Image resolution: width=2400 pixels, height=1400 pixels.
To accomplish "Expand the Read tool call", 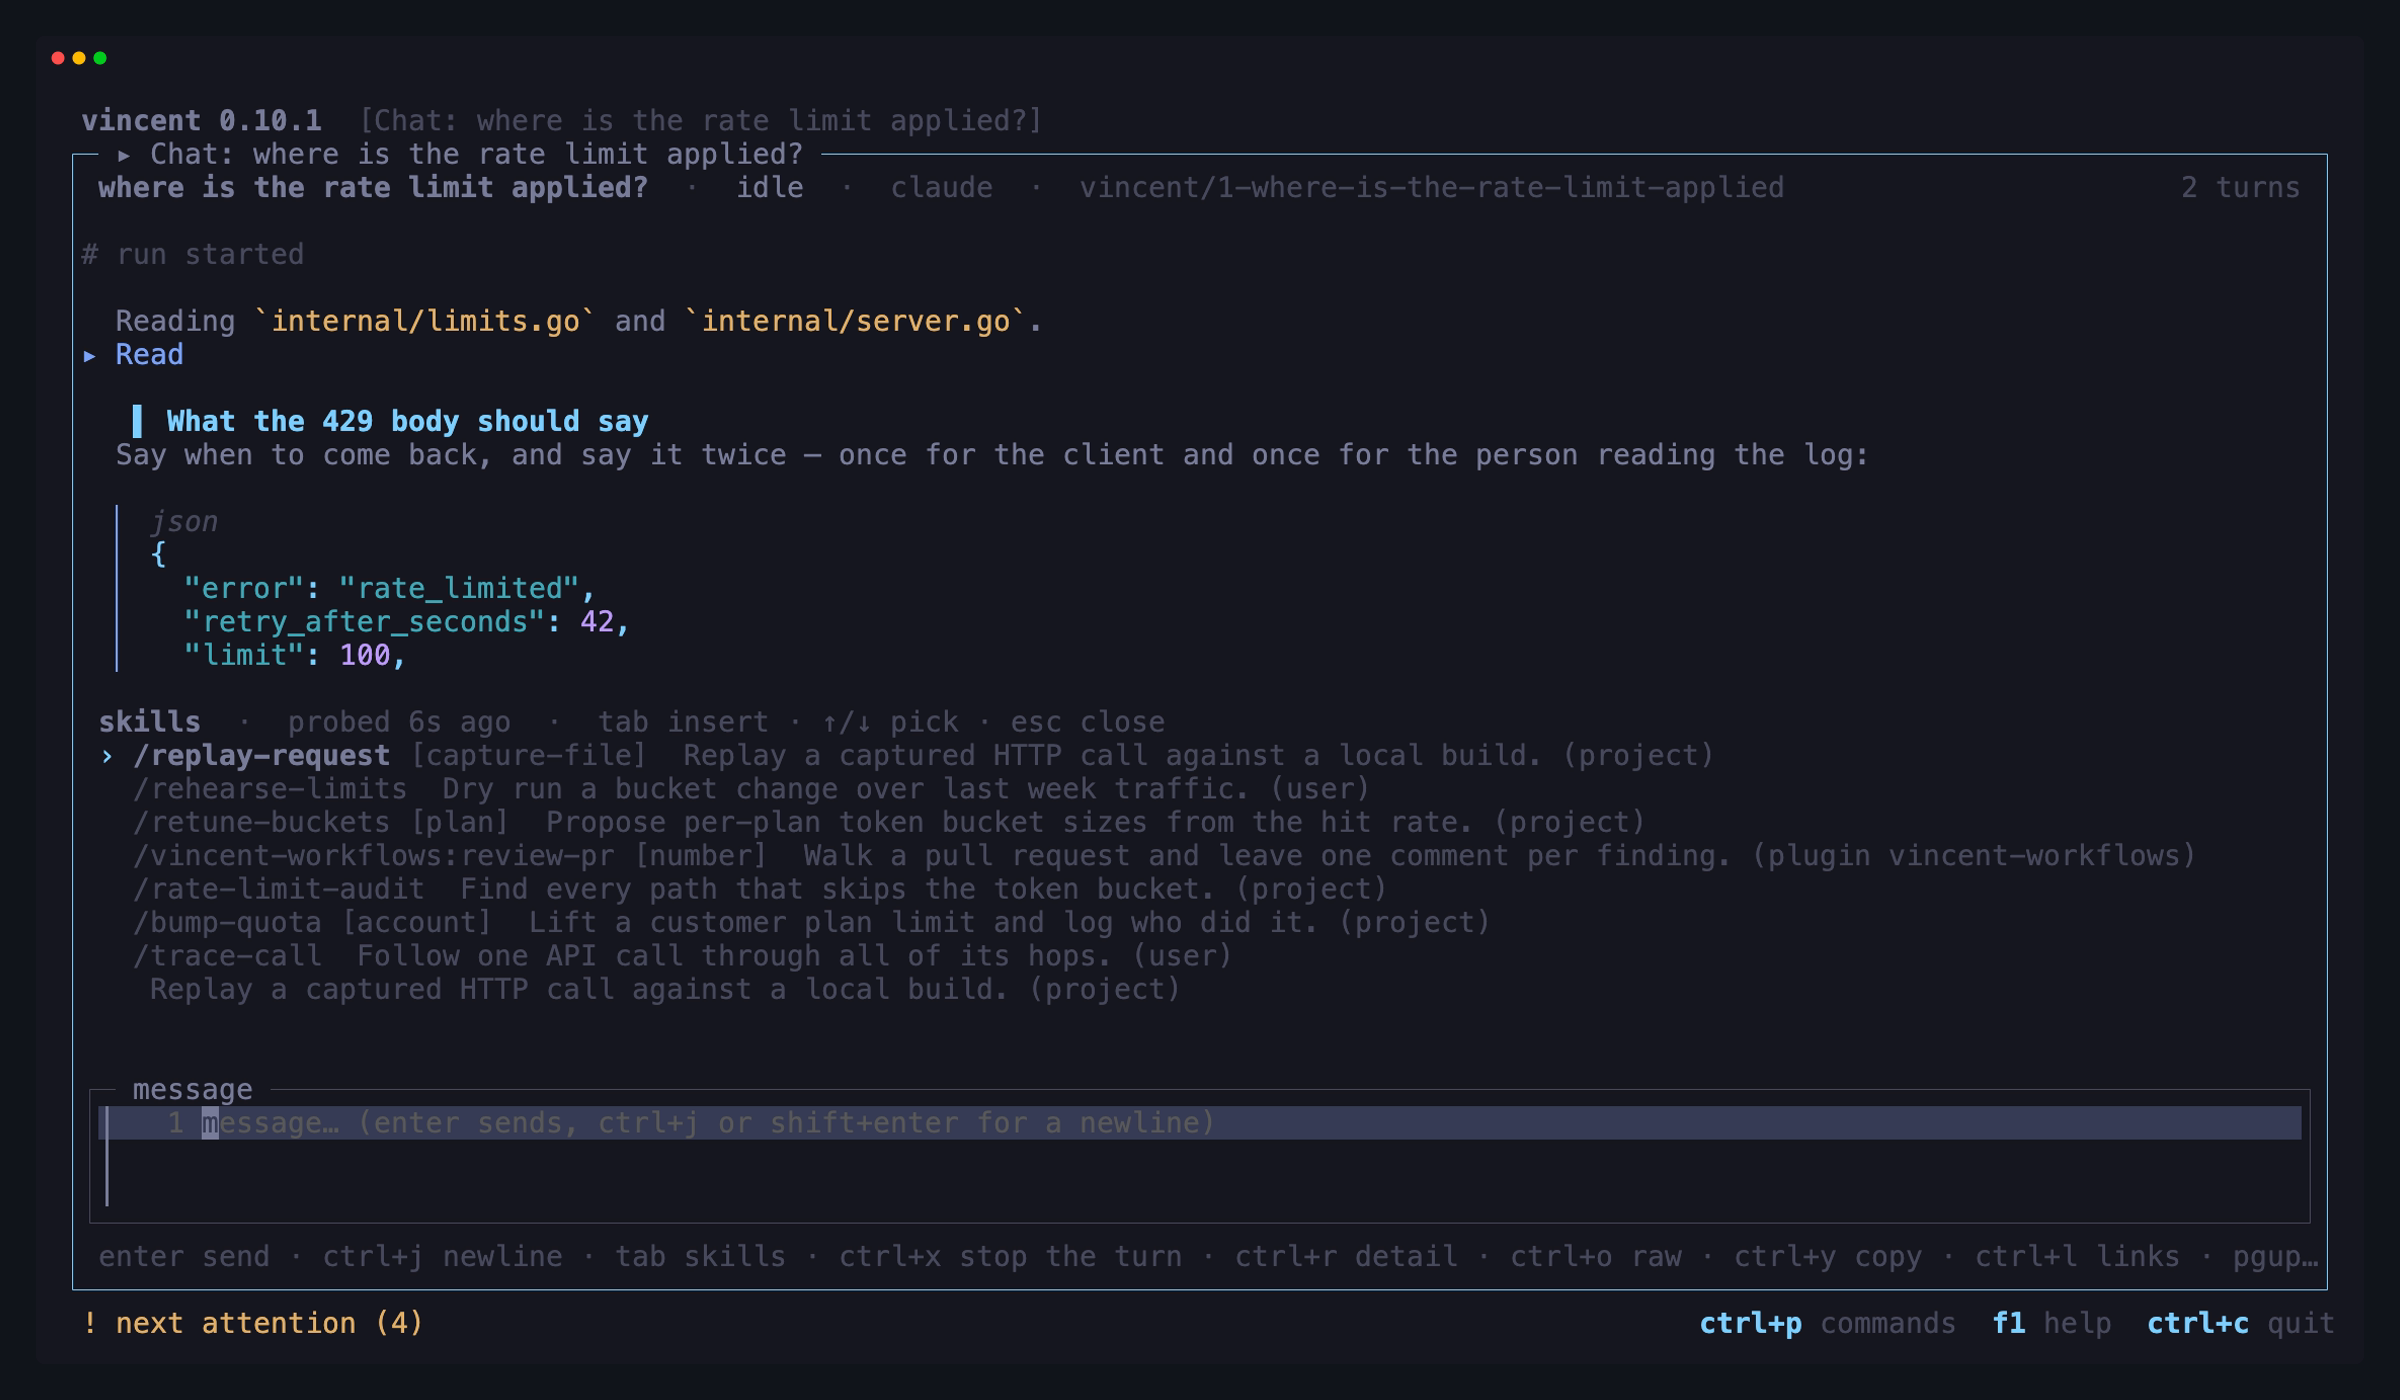I will click(134, 355).
